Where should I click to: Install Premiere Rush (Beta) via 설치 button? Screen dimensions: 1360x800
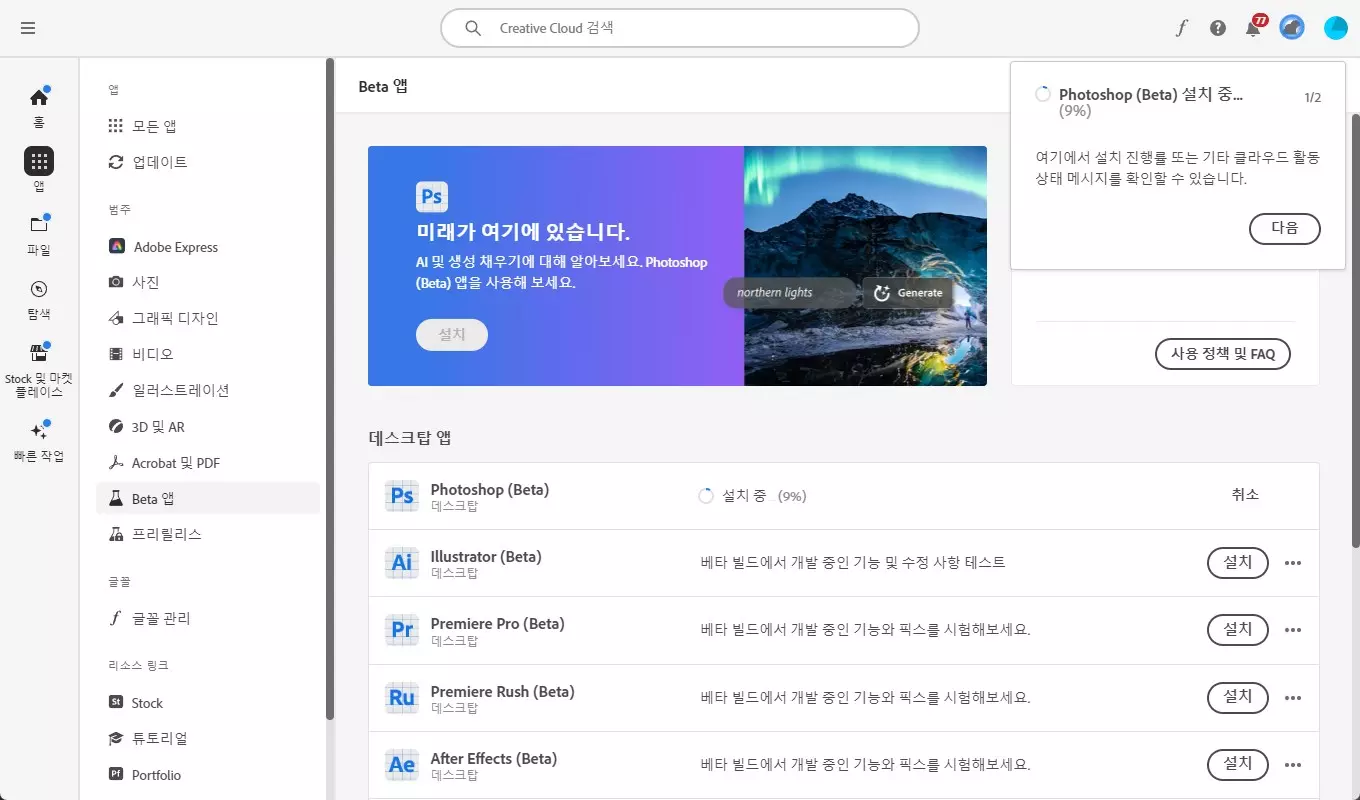click(x=1237, y=697)
